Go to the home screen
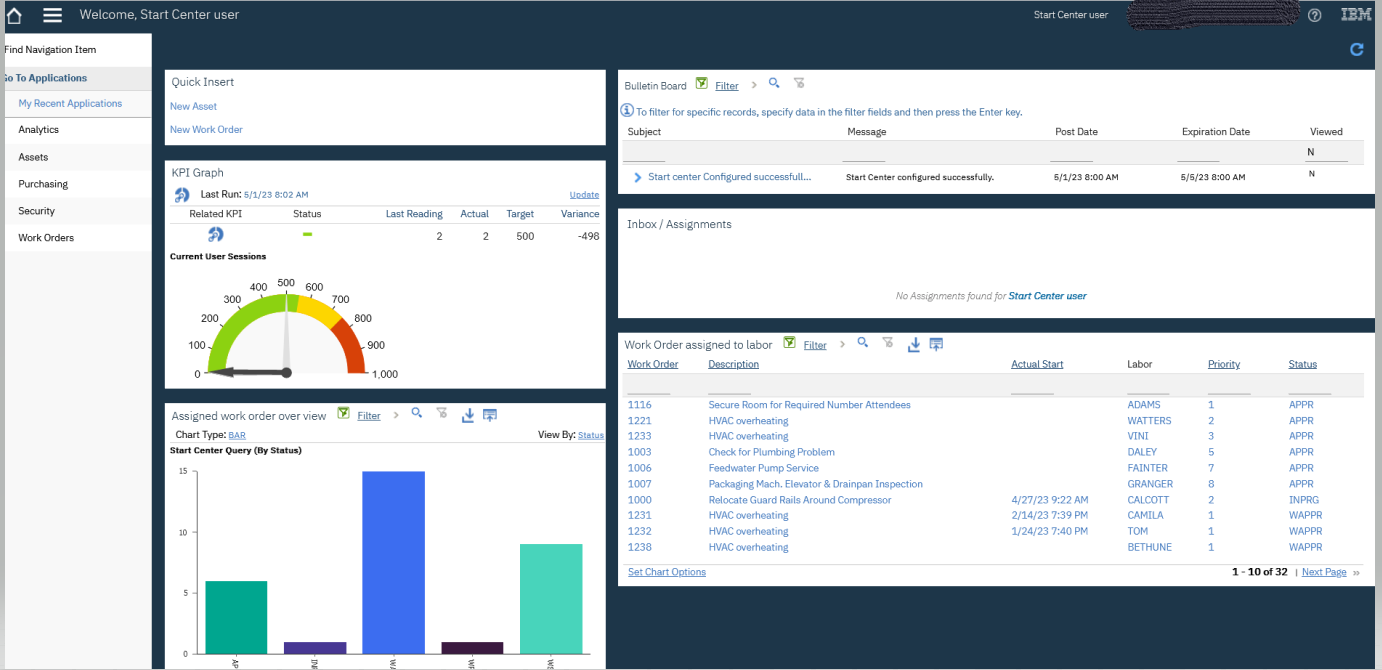The width and height of the screenshot is (1382, 670). tap(12, 14)
